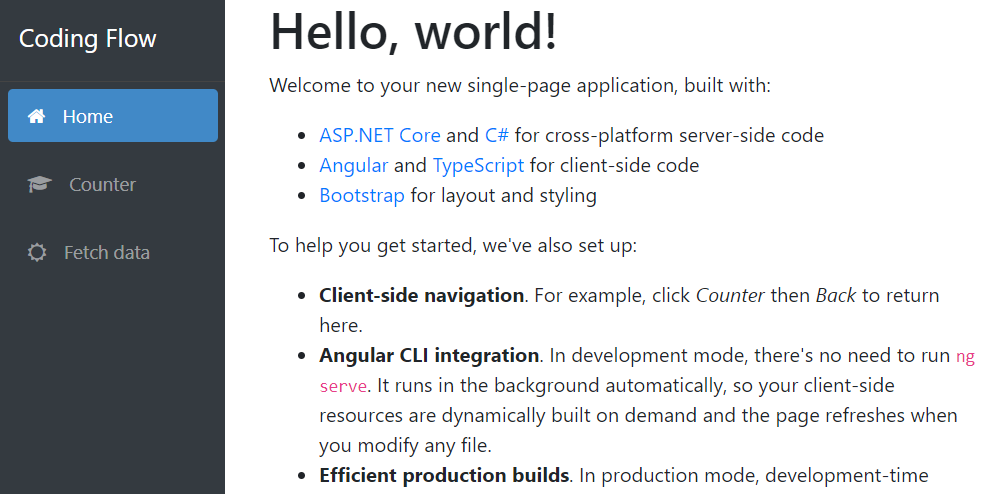The image size is (1000, 494).
Task: Click the bold Efficient production builds text
Action: click(444, 475)
